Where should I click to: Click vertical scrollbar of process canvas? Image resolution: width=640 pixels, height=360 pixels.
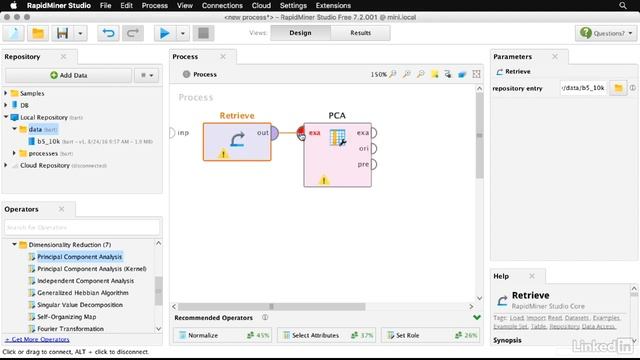pyautogui.click(x=480, y=135)
